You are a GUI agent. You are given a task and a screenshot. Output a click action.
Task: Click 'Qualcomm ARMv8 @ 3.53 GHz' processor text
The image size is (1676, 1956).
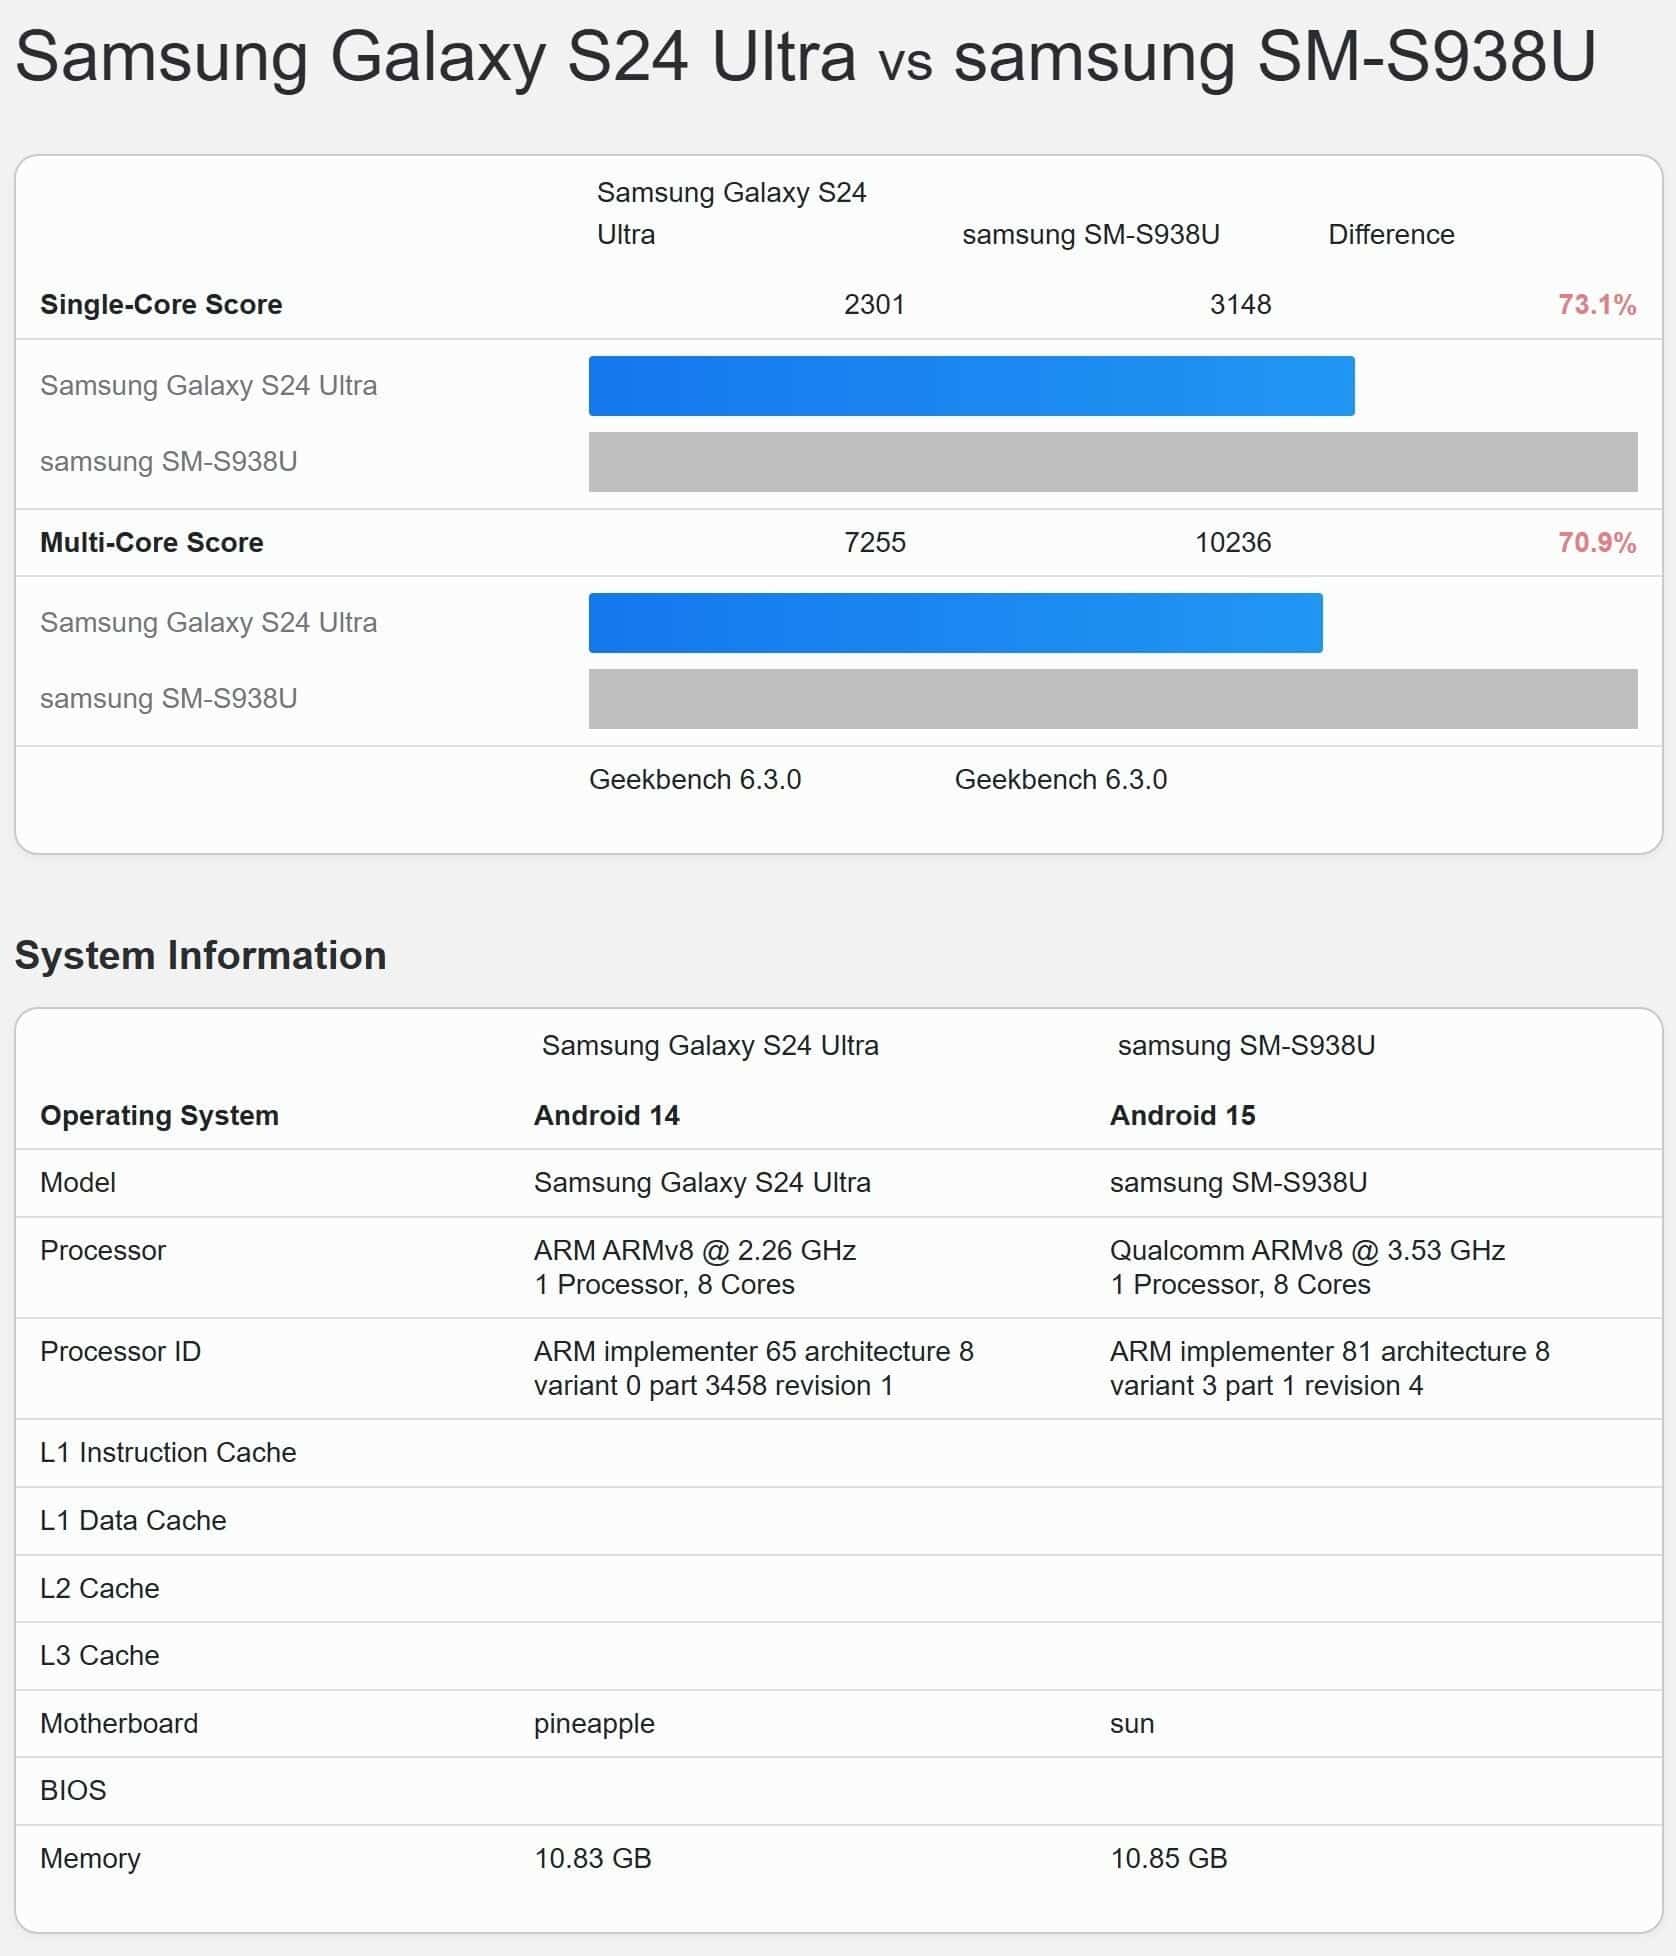1307,1250
